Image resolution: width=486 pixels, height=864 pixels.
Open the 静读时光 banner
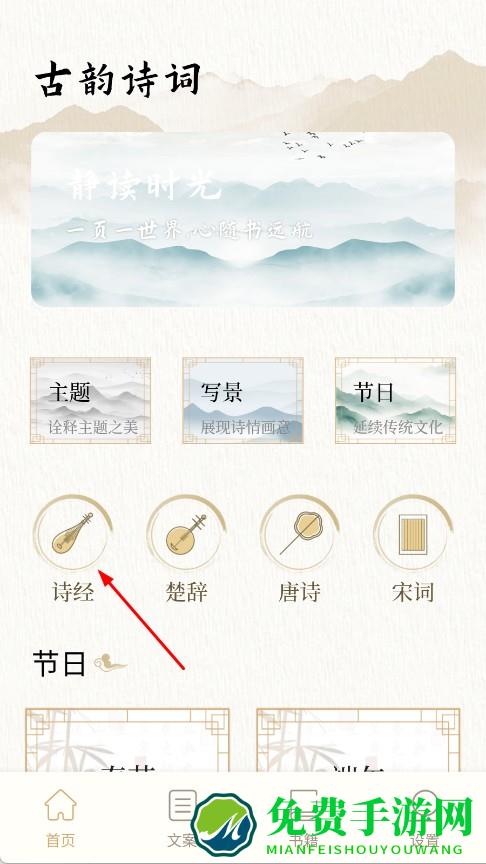click(x=243, y=219)
